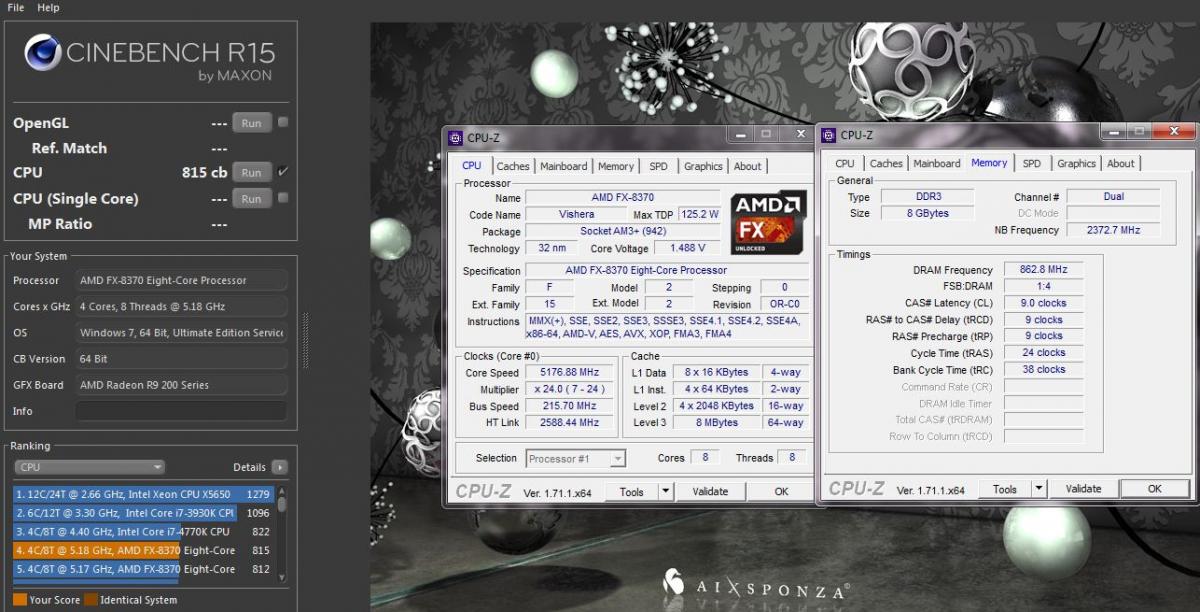This screenshot has height=612, width=1200.
Task: Click the Cinebench R15 logo sphere
Action: (43, 53)
